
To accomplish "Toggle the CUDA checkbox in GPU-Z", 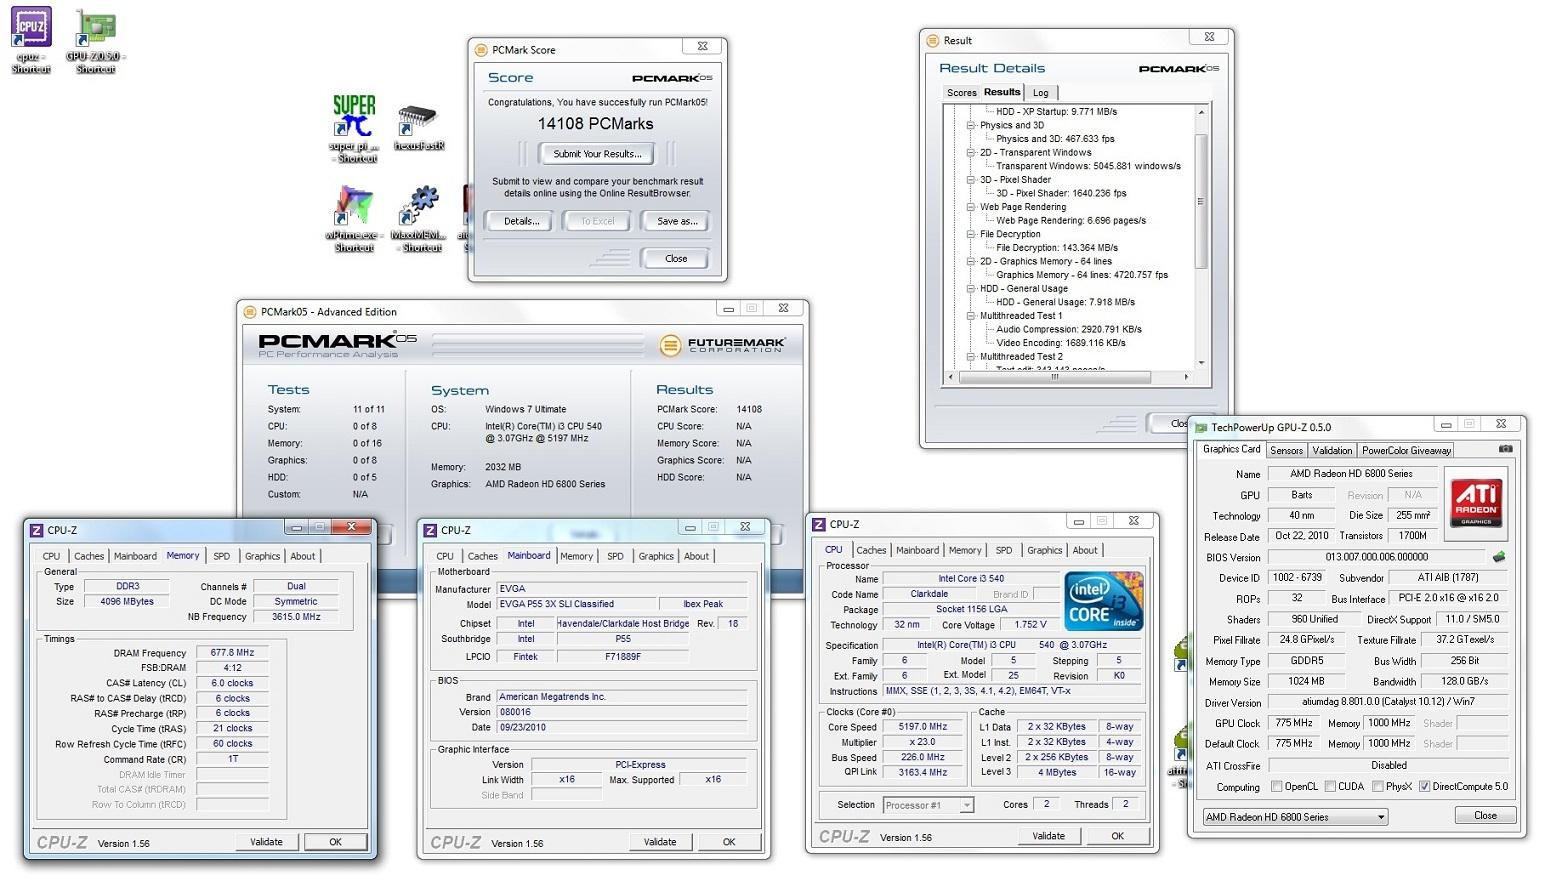I will point(1330,787).
